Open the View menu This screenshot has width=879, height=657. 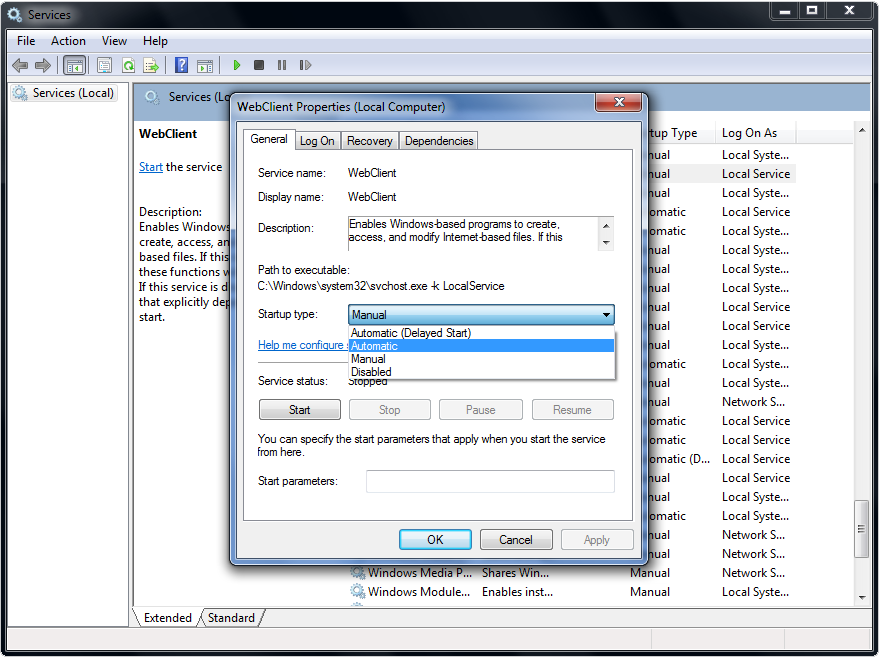pos(114,41)
